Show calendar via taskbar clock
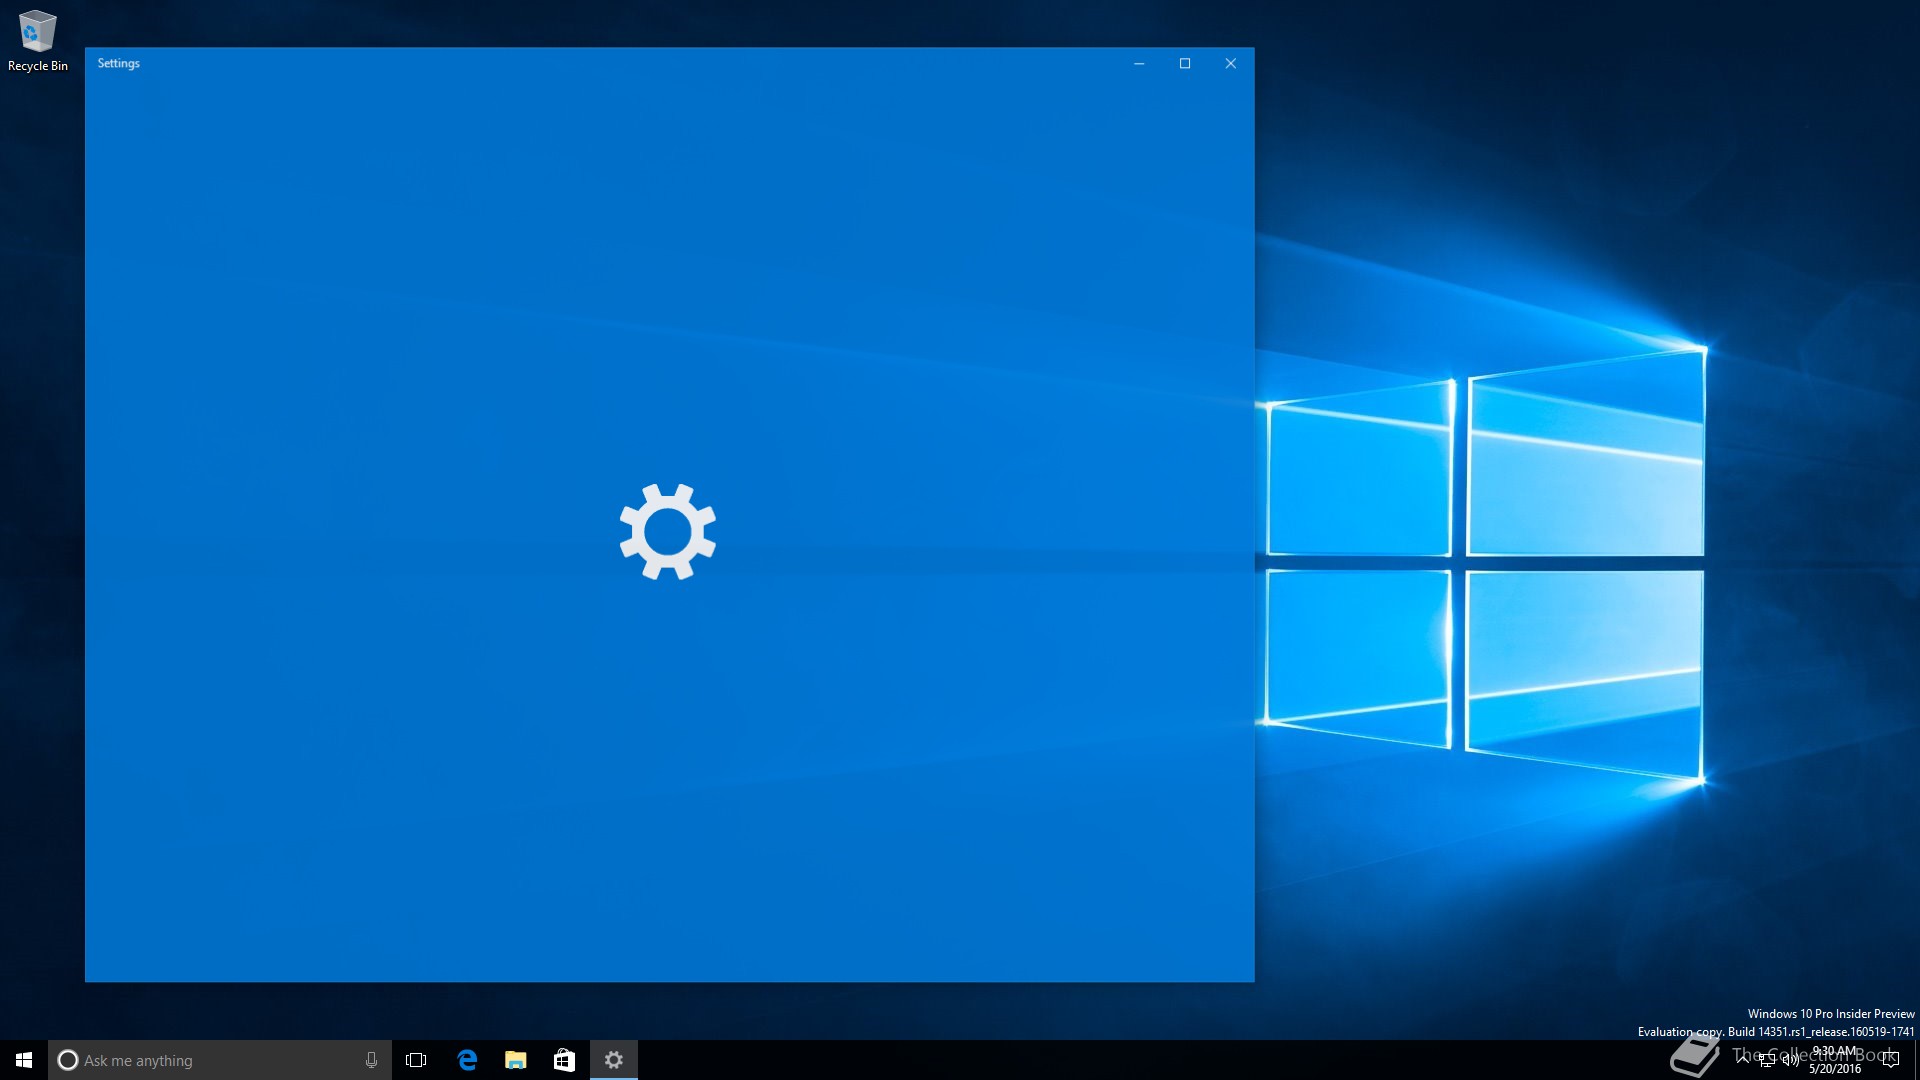The height and width of the screenshot is (1080, 1920). pyautogui.click(x=1835, y=1060)
